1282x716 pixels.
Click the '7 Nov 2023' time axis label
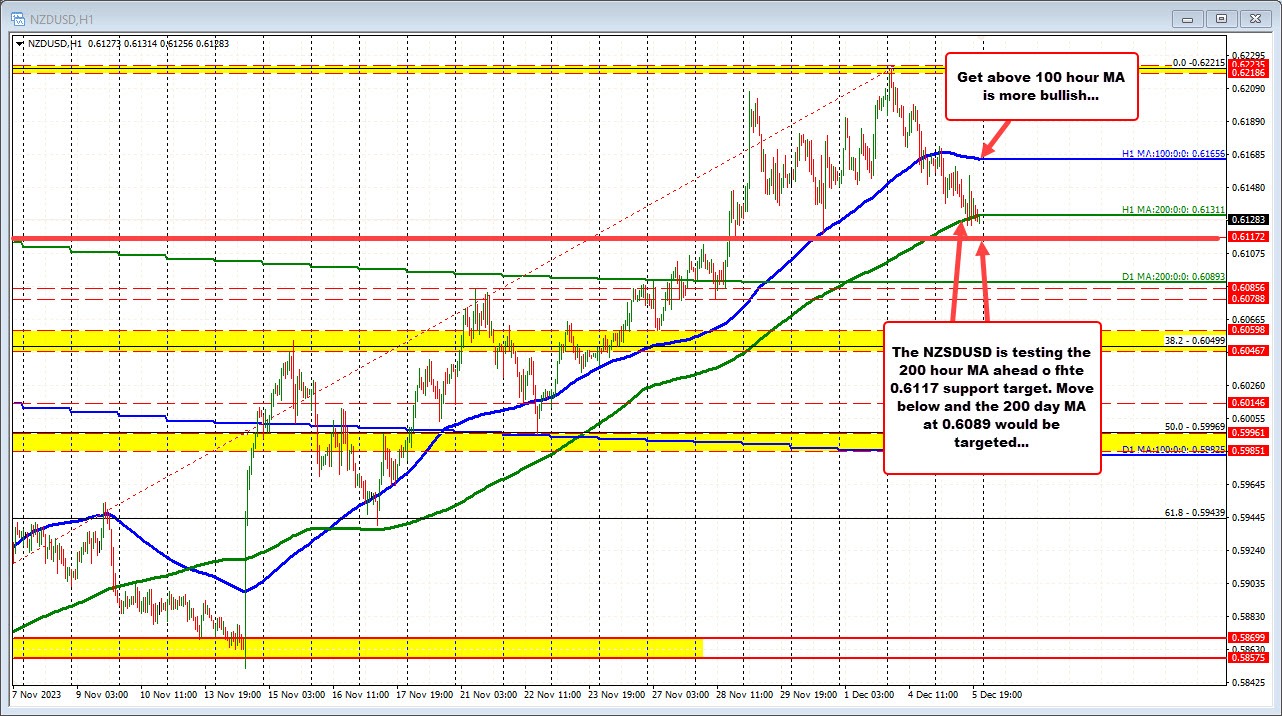point(38,692)
